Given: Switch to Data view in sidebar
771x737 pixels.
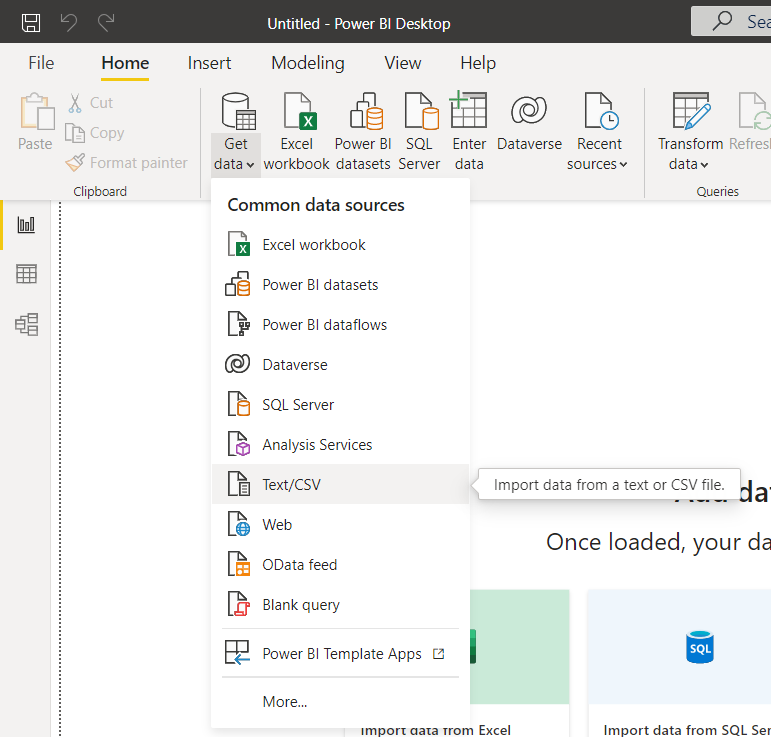Looking at the screenshot, I should pos(26,274).
